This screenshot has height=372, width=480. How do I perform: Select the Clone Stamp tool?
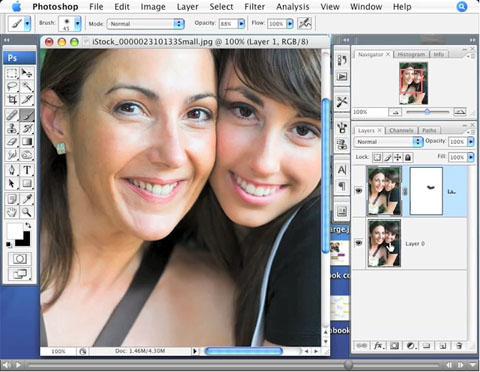point(12,128)
